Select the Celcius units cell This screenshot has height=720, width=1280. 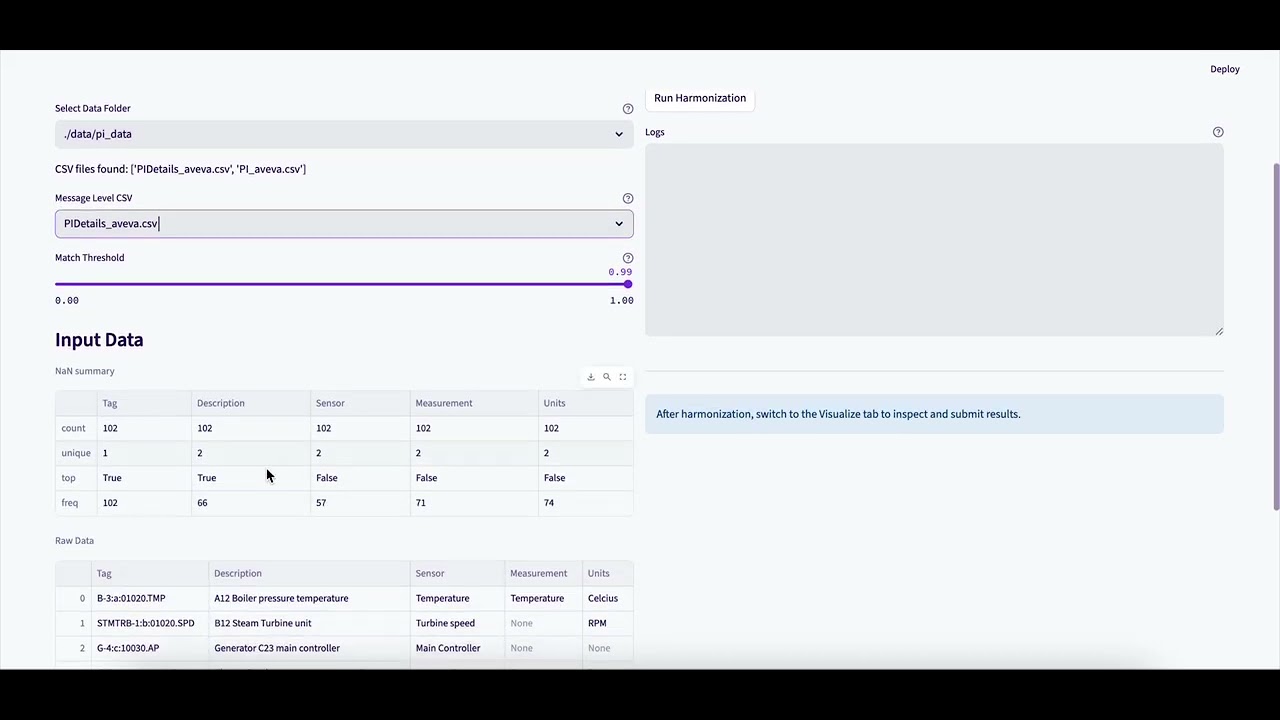pyautogui.click(x=608, y=598)
